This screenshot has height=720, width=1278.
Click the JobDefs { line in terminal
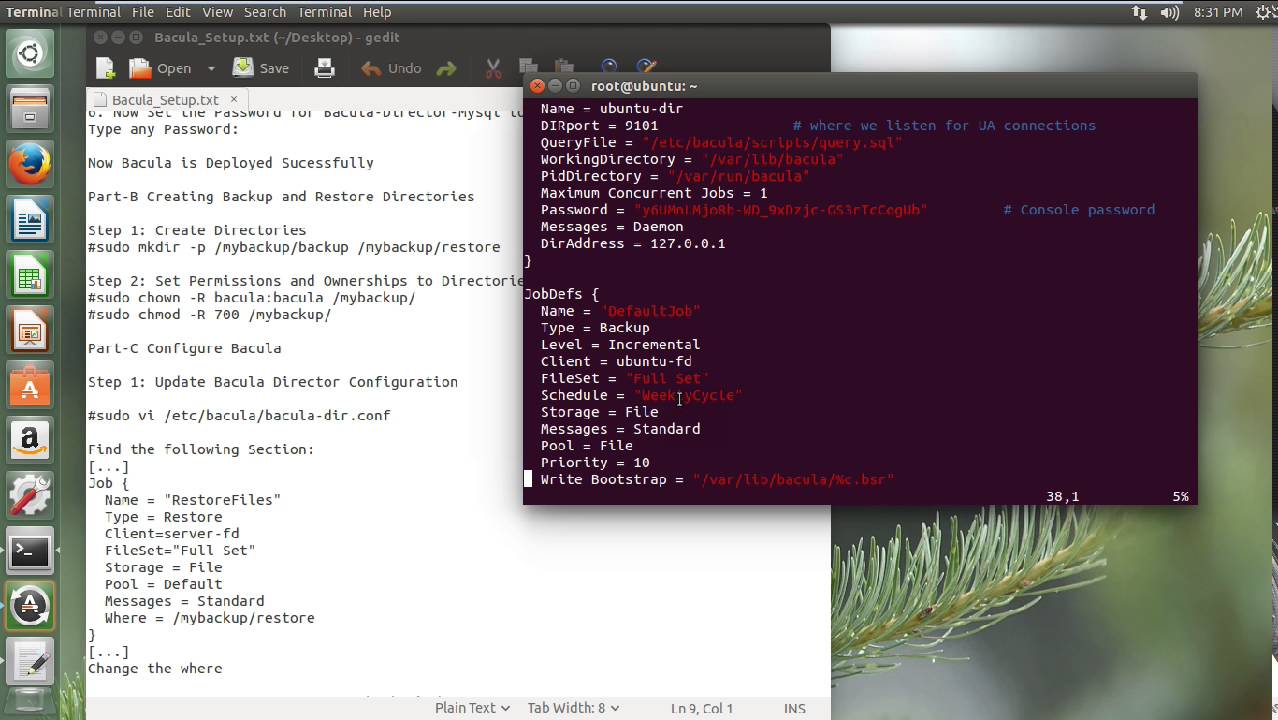(x=561, y=294)
